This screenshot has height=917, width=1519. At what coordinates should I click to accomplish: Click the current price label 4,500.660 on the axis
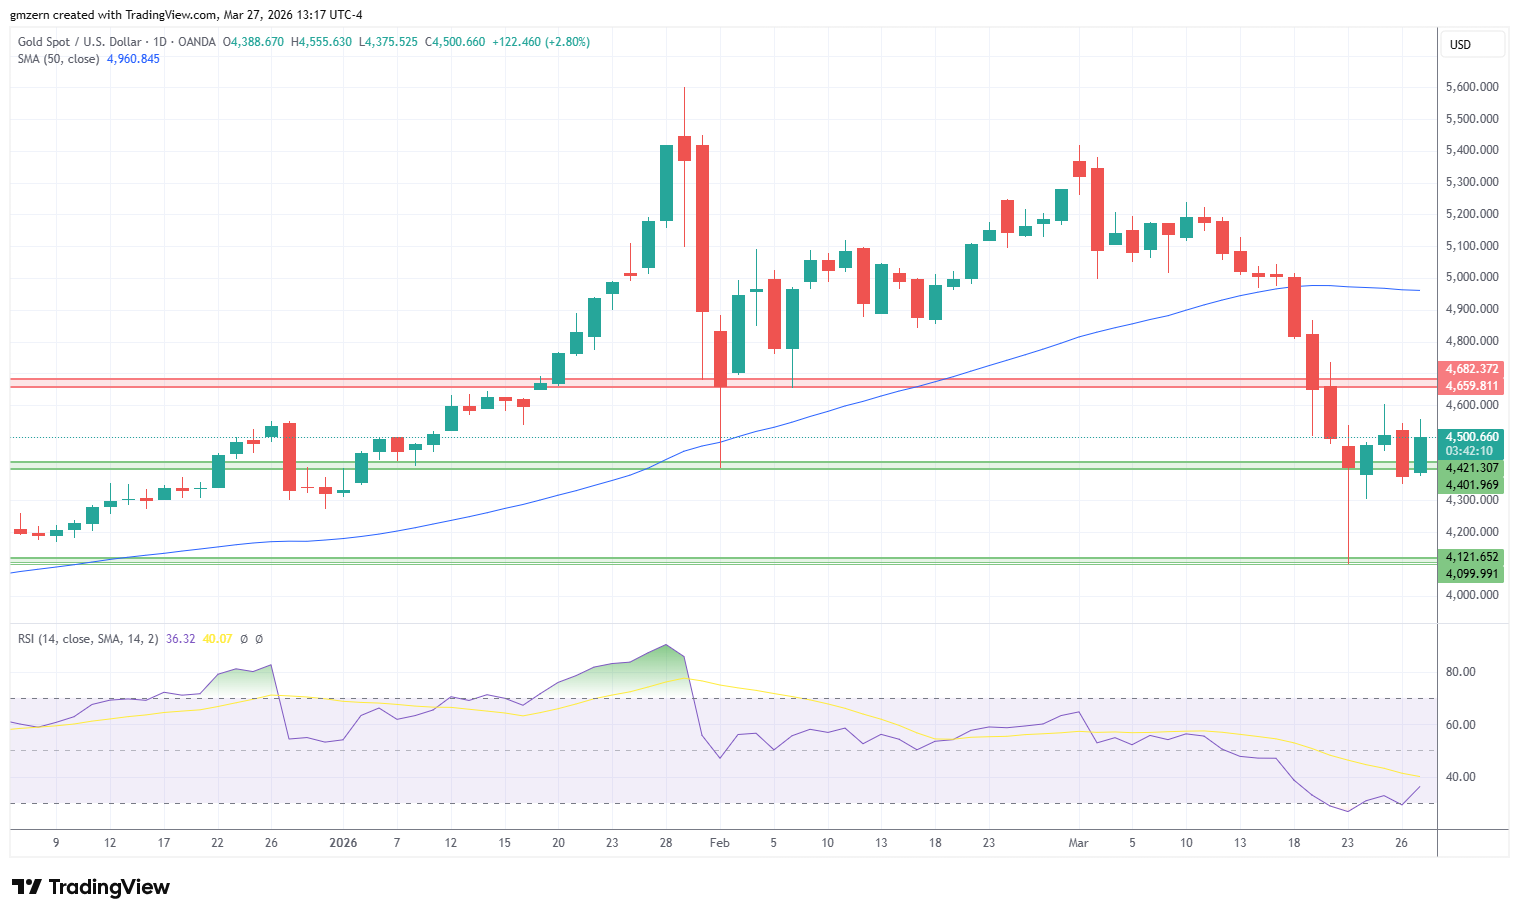[x=1472, y=437]
